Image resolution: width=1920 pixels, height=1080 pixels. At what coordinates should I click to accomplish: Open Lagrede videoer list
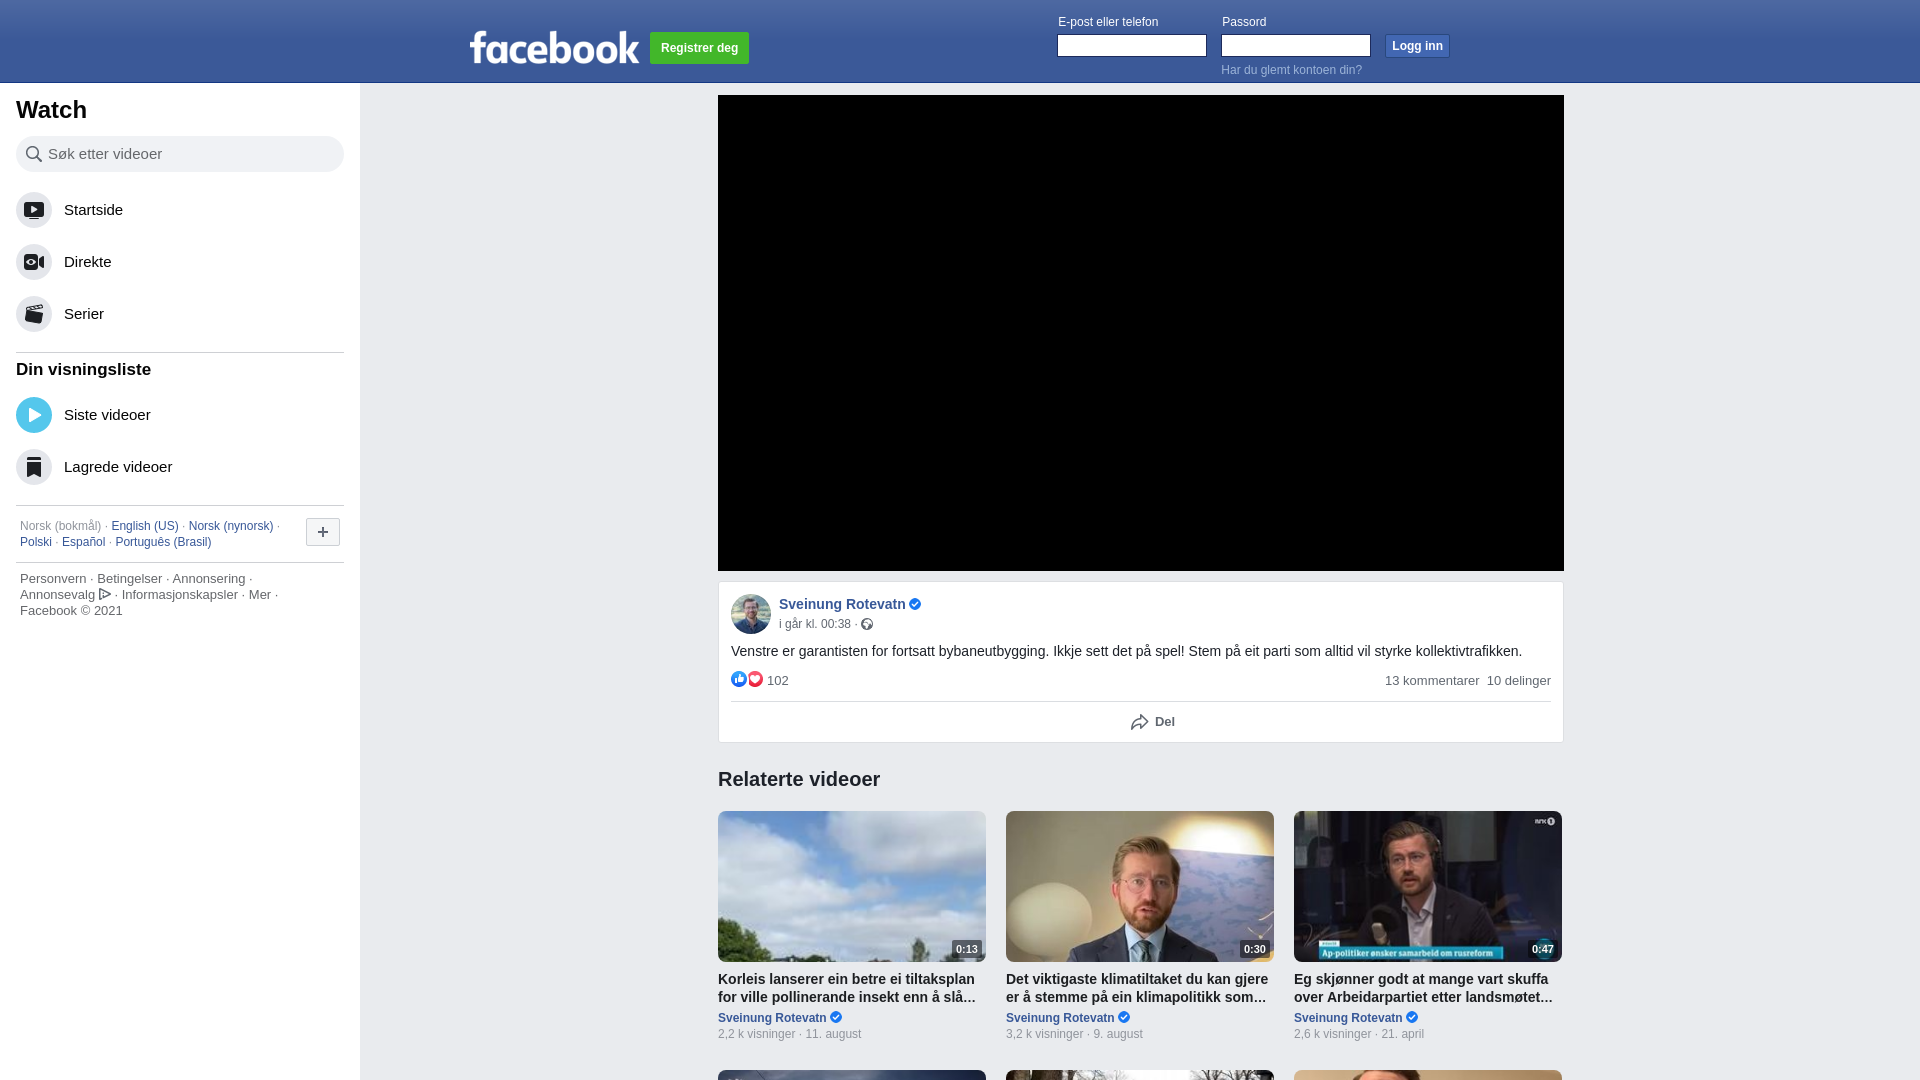pos(180,467)
